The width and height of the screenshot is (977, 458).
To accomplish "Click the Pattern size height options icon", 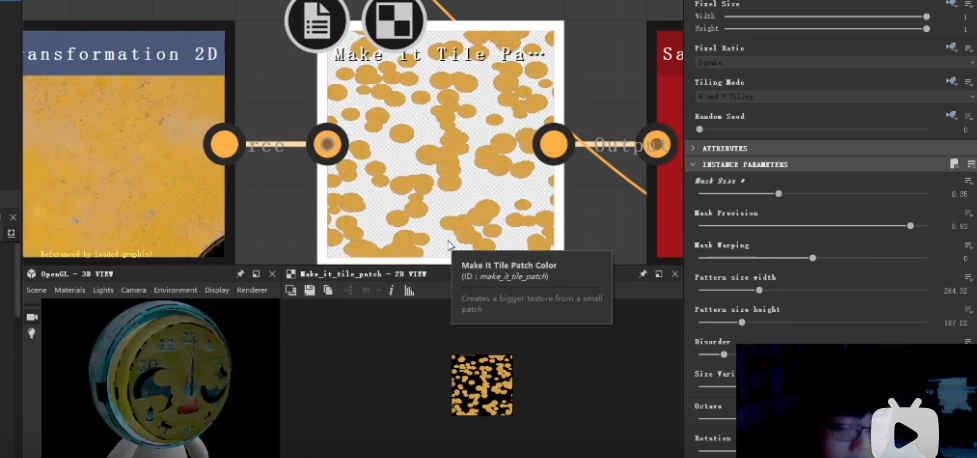I will pos(969,310).
